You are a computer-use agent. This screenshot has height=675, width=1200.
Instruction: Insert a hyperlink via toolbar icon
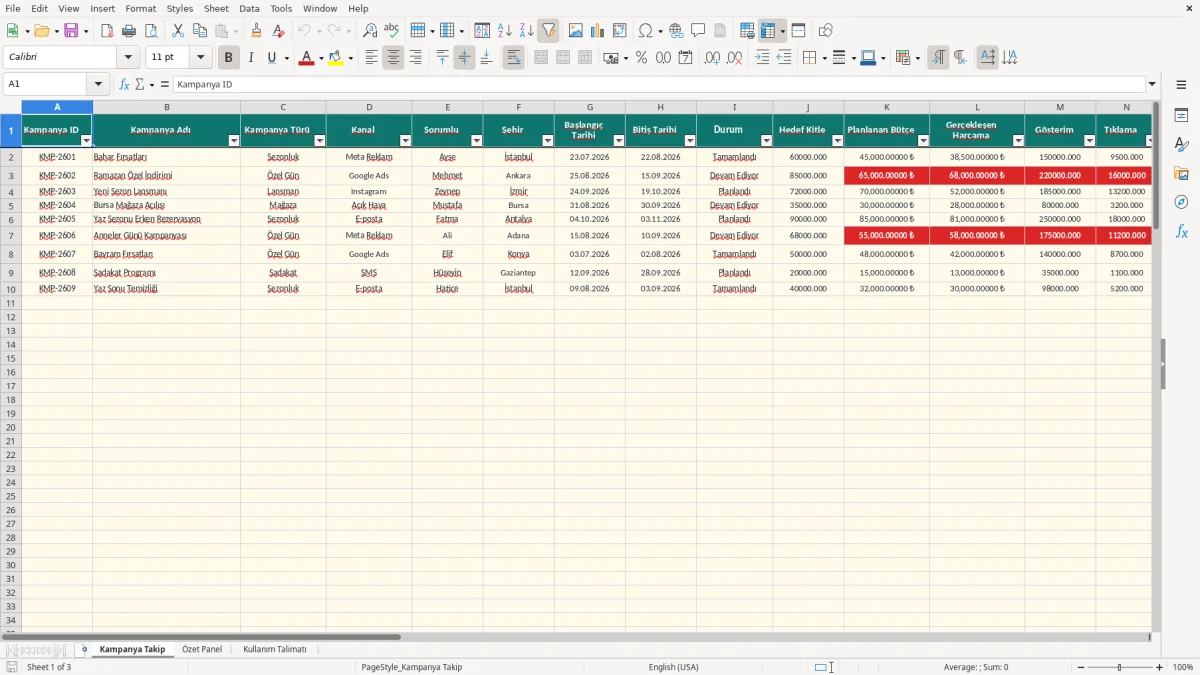point(676,31)
